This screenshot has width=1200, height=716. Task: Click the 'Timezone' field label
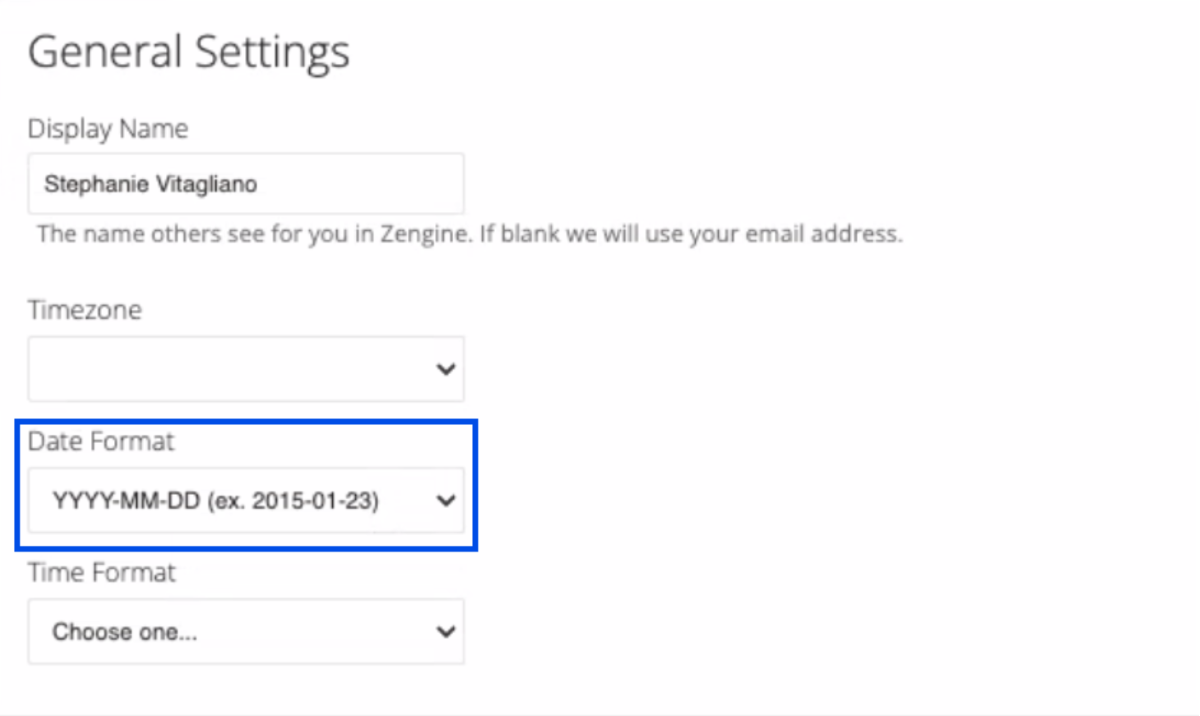pos(85,310)
